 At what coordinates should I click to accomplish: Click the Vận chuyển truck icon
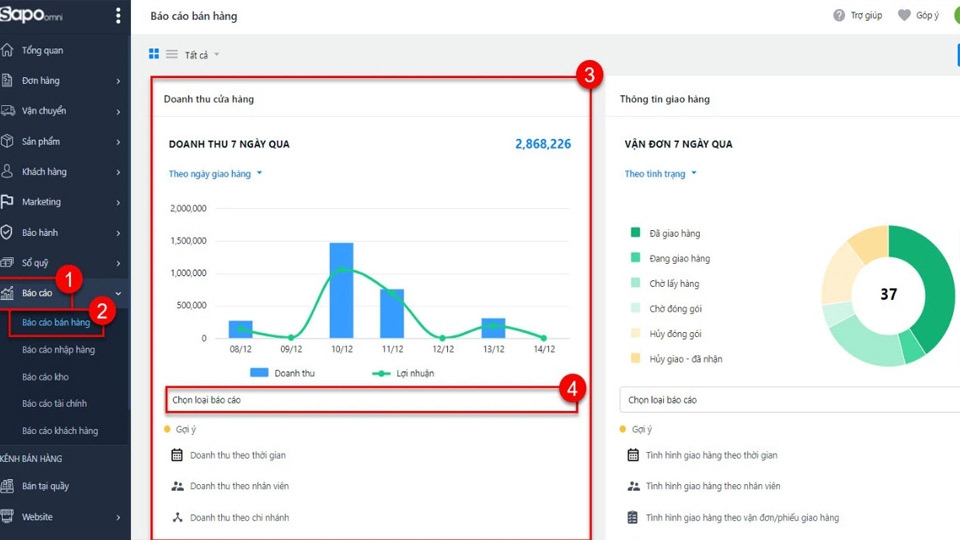(8, 111)
